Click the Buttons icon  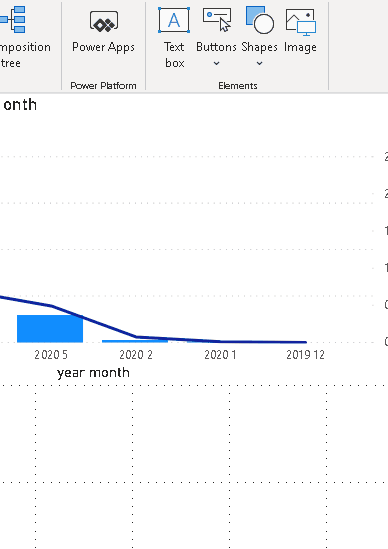[217, 20]
